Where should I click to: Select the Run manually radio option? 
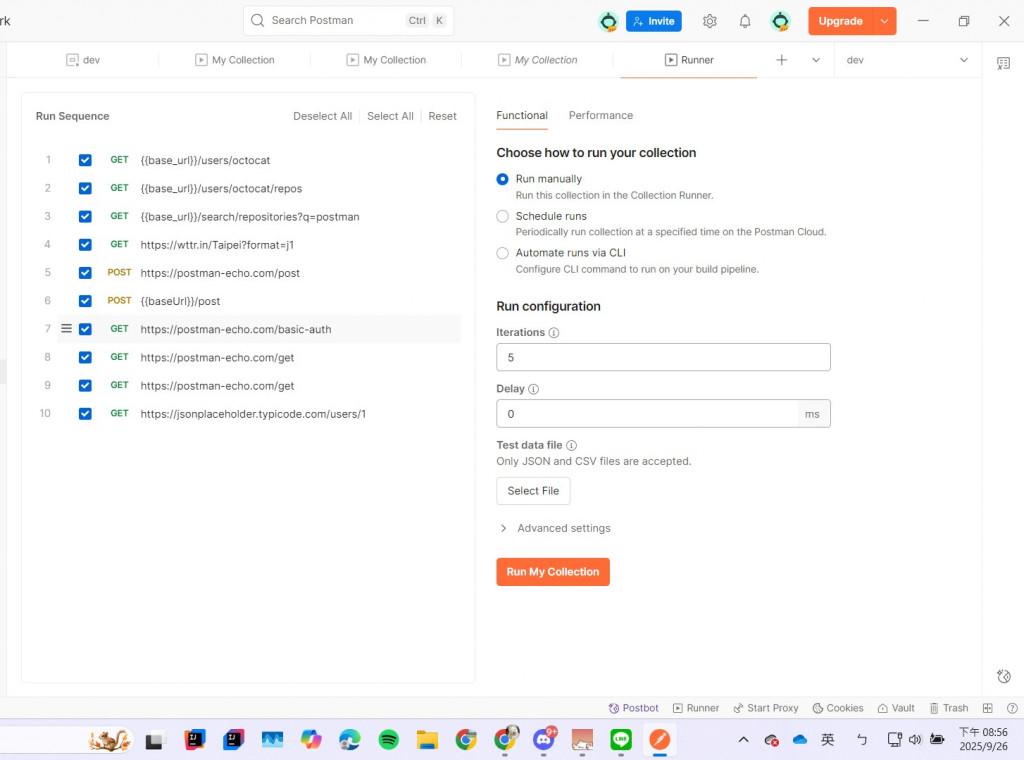(x=502, y=179)
